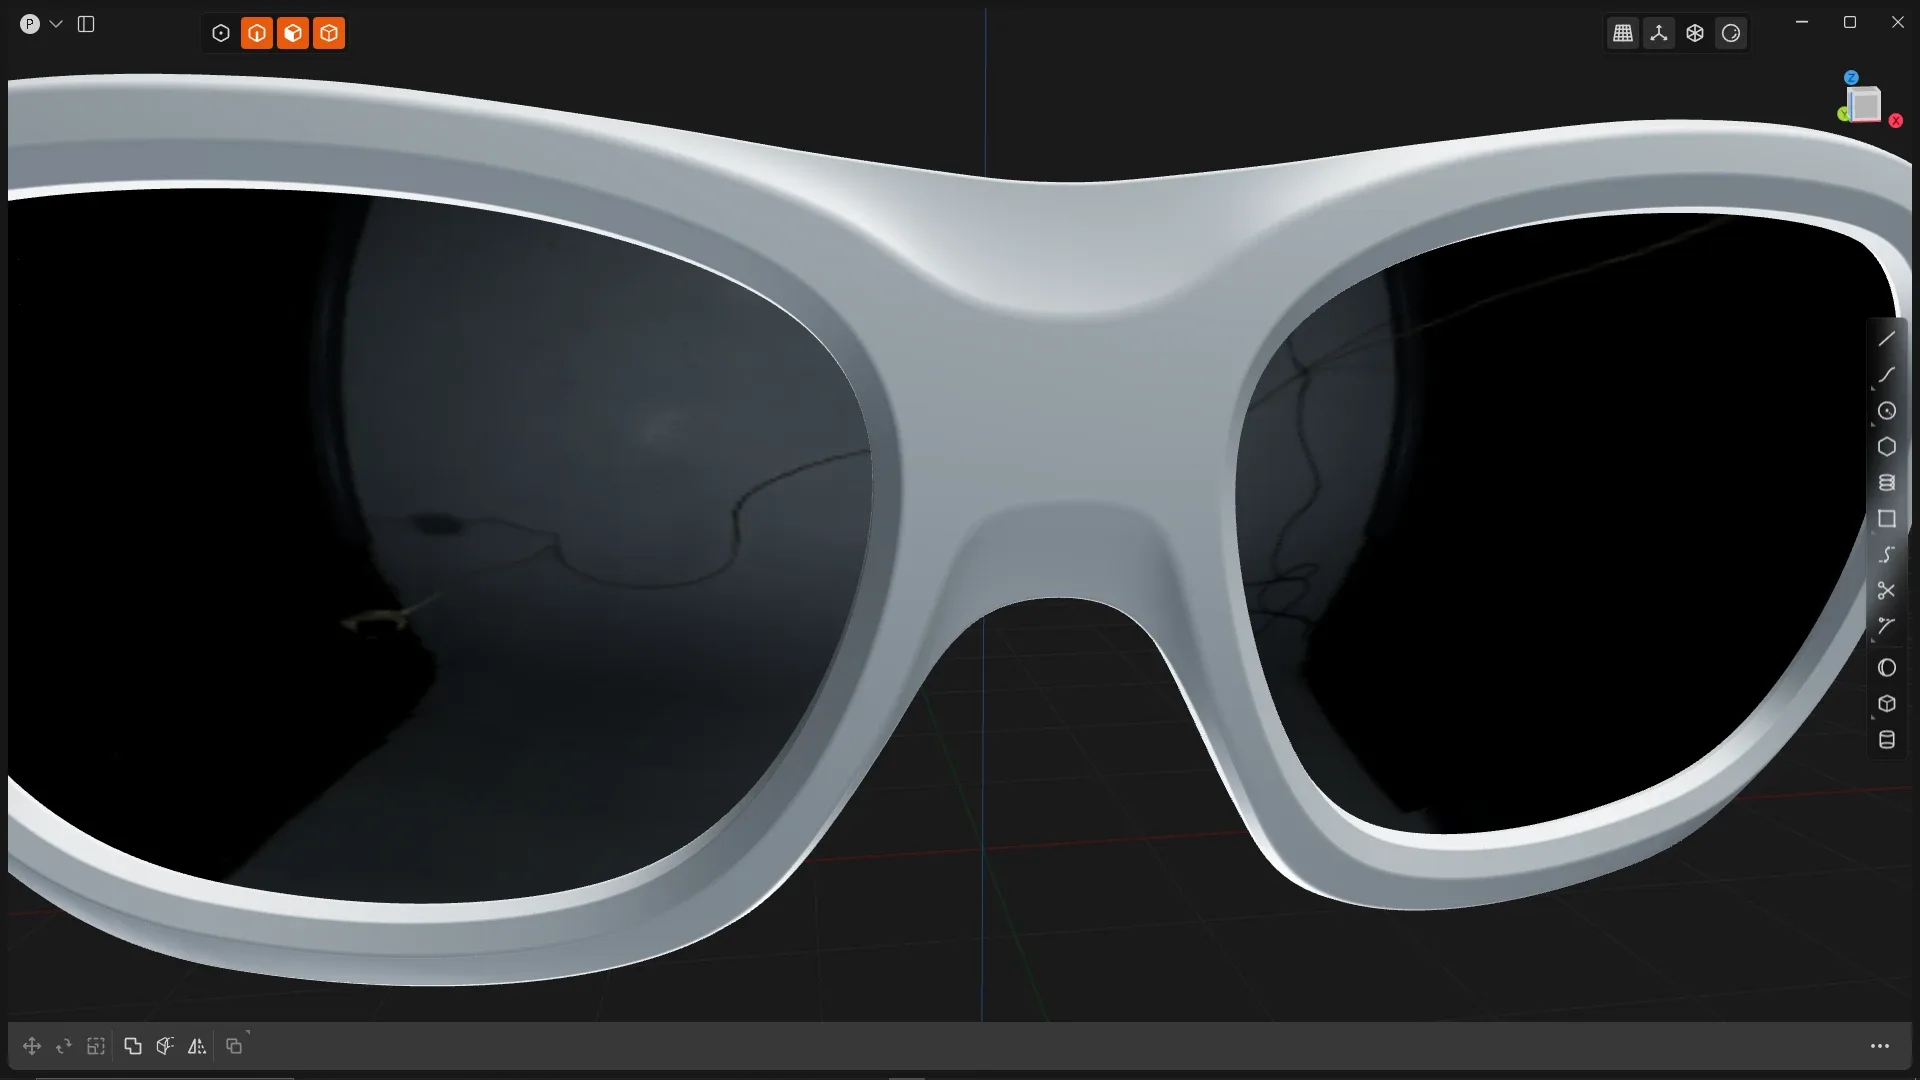Select the Spiral coil tool
The height and width of the screenshot is (1080, 1920).
1887,483
